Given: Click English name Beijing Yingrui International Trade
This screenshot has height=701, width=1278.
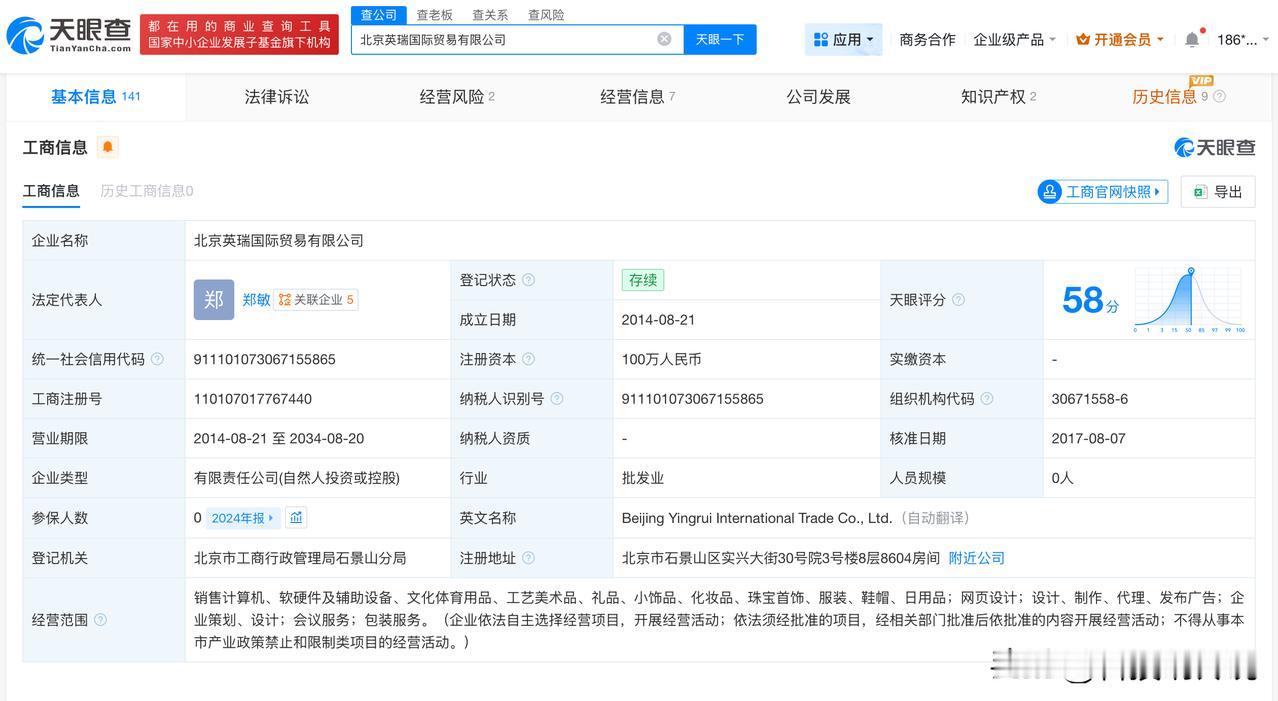Looking at the screenshot, I should [757, 518].
